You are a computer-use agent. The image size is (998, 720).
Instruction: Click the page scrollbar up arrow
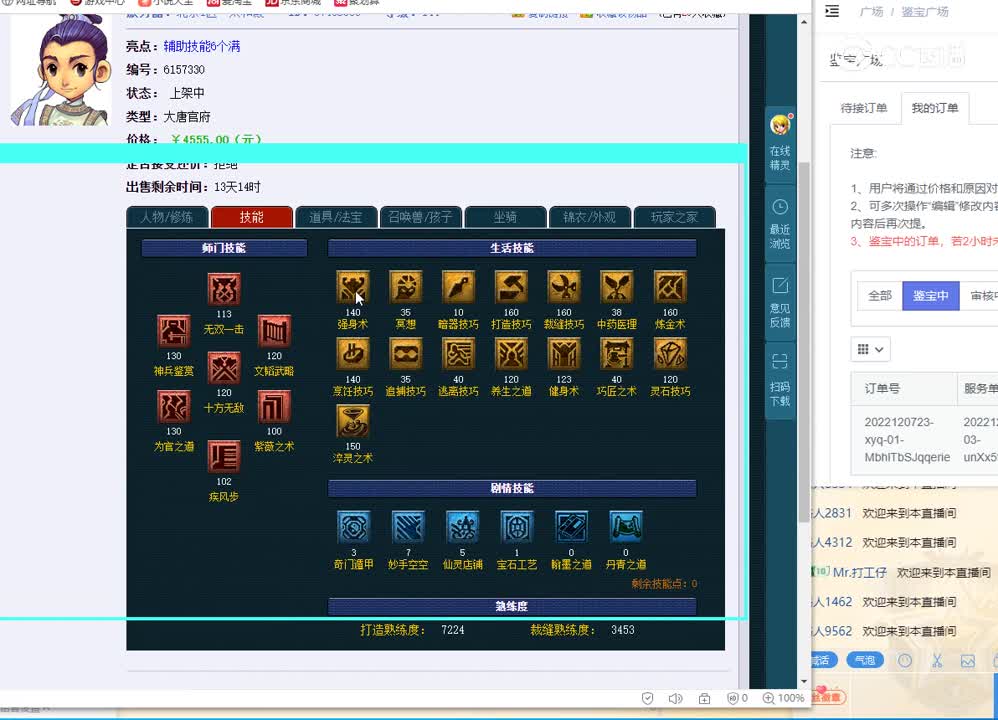804,22
